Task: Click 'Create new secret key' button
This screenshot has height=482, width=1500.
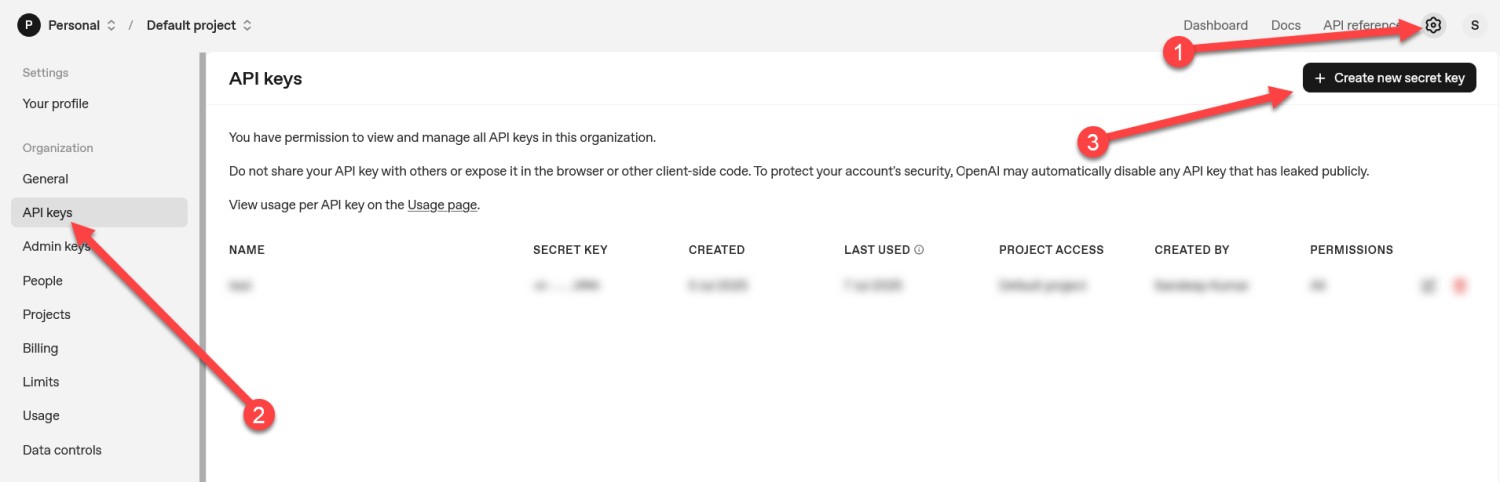Action: point(1389,78)
